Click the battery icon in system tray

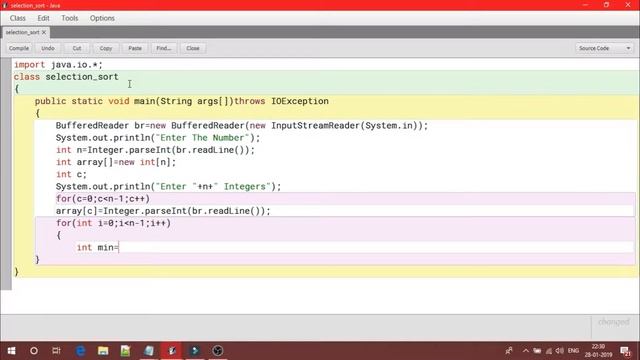click(x=537, y=351)
